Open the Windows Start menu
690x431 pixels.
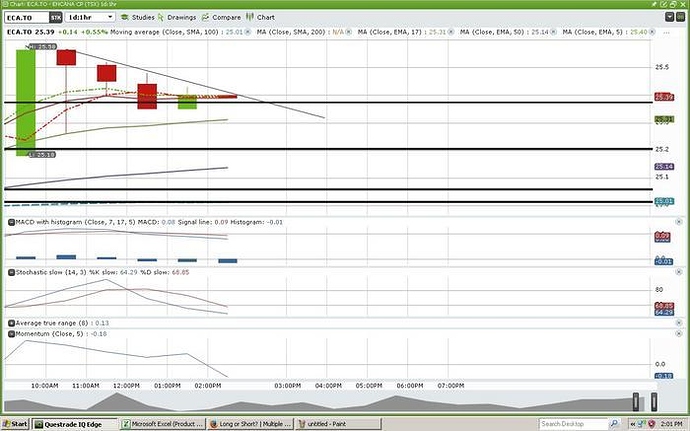click(x=15, y=424)
